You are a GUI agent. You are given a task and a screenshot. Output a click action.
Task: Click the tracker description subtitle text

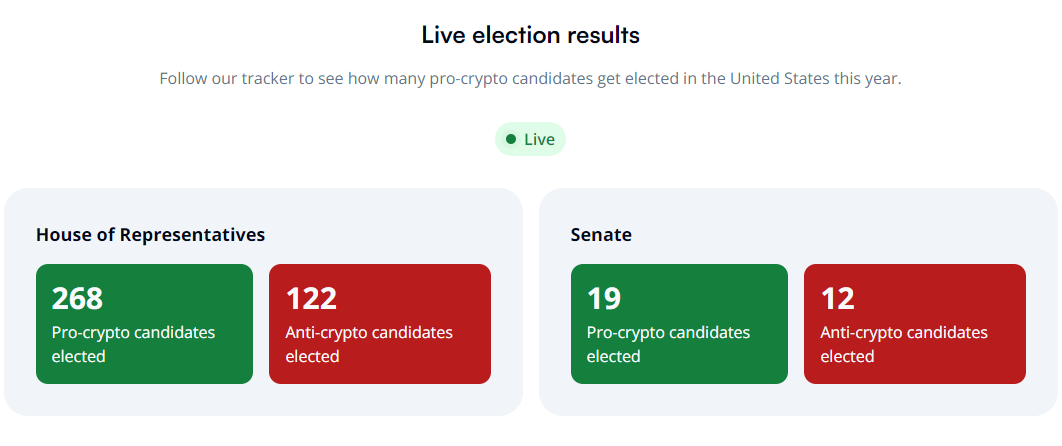pyautogui.click(x=530, y=79)
